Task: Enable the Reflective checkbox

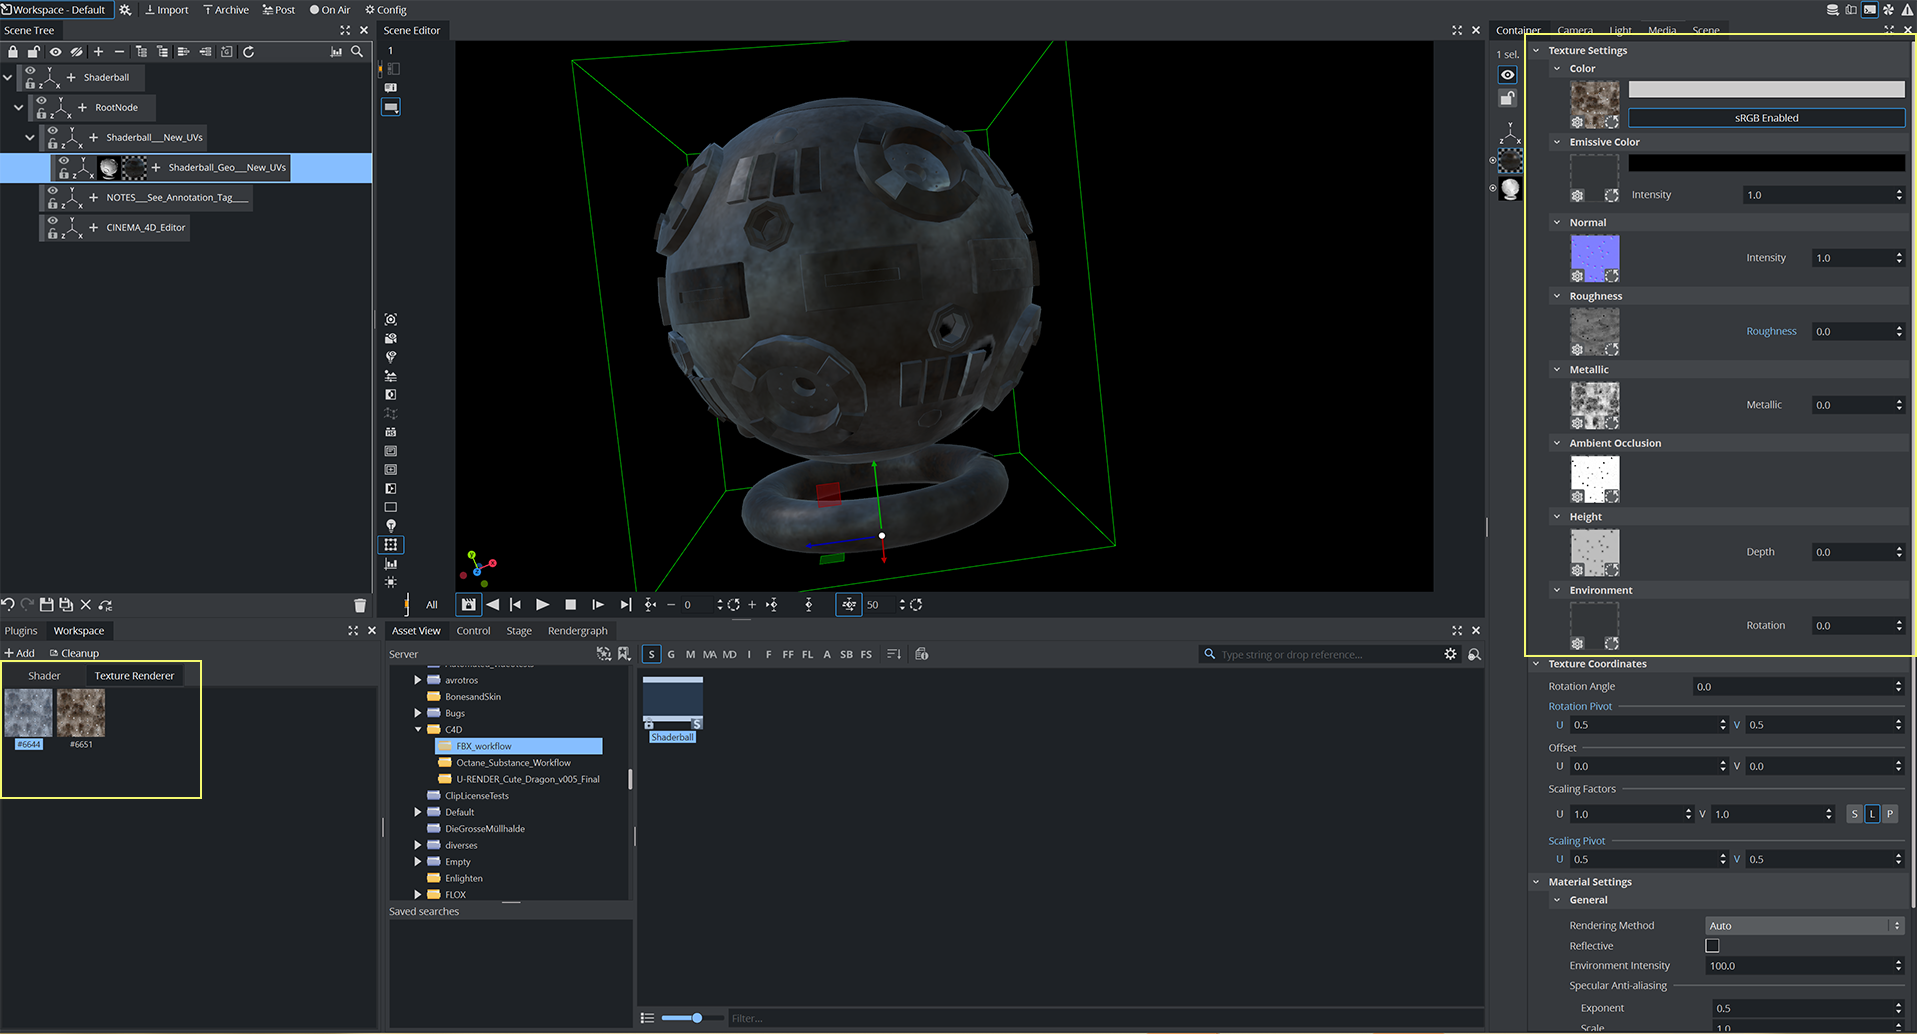Action: (x=1712, y=946)
